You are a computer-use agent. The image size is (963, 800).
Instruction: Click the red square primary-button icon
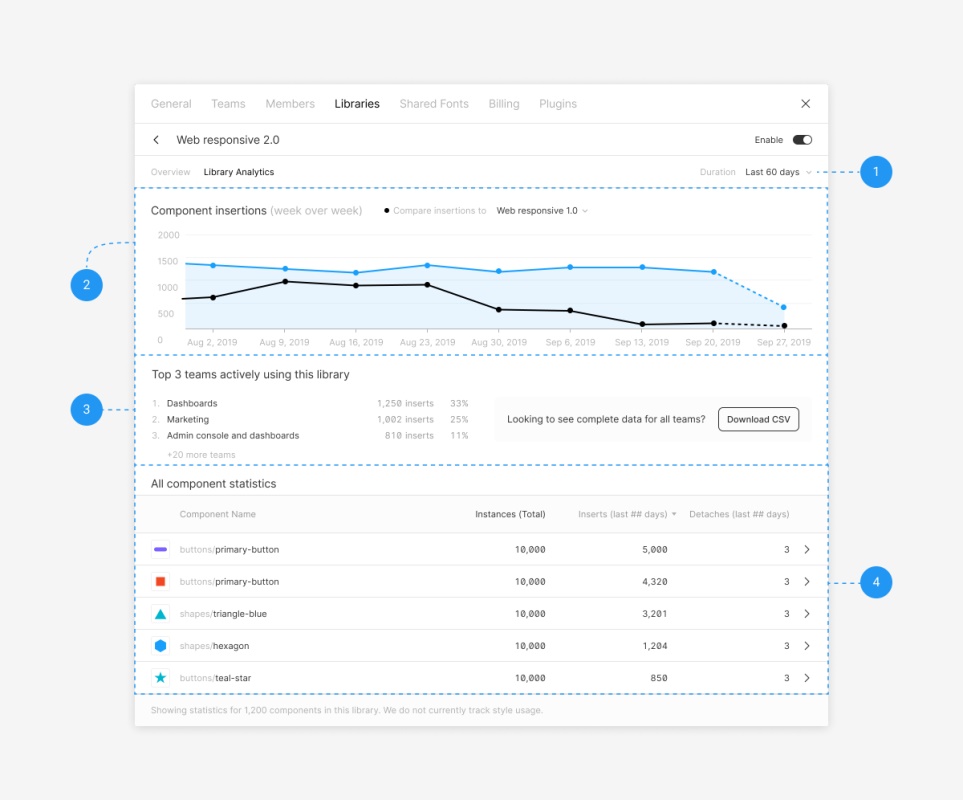(x=160, y=581)
